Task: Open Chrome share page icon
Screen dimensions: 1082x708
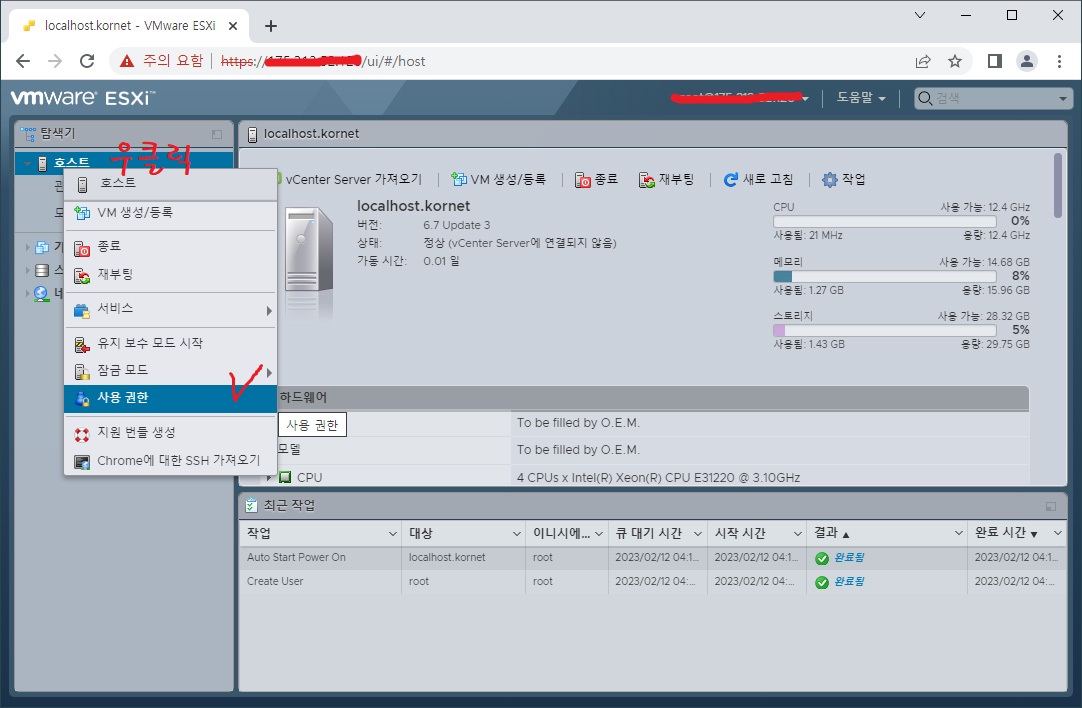Action: tap(923, 61)
